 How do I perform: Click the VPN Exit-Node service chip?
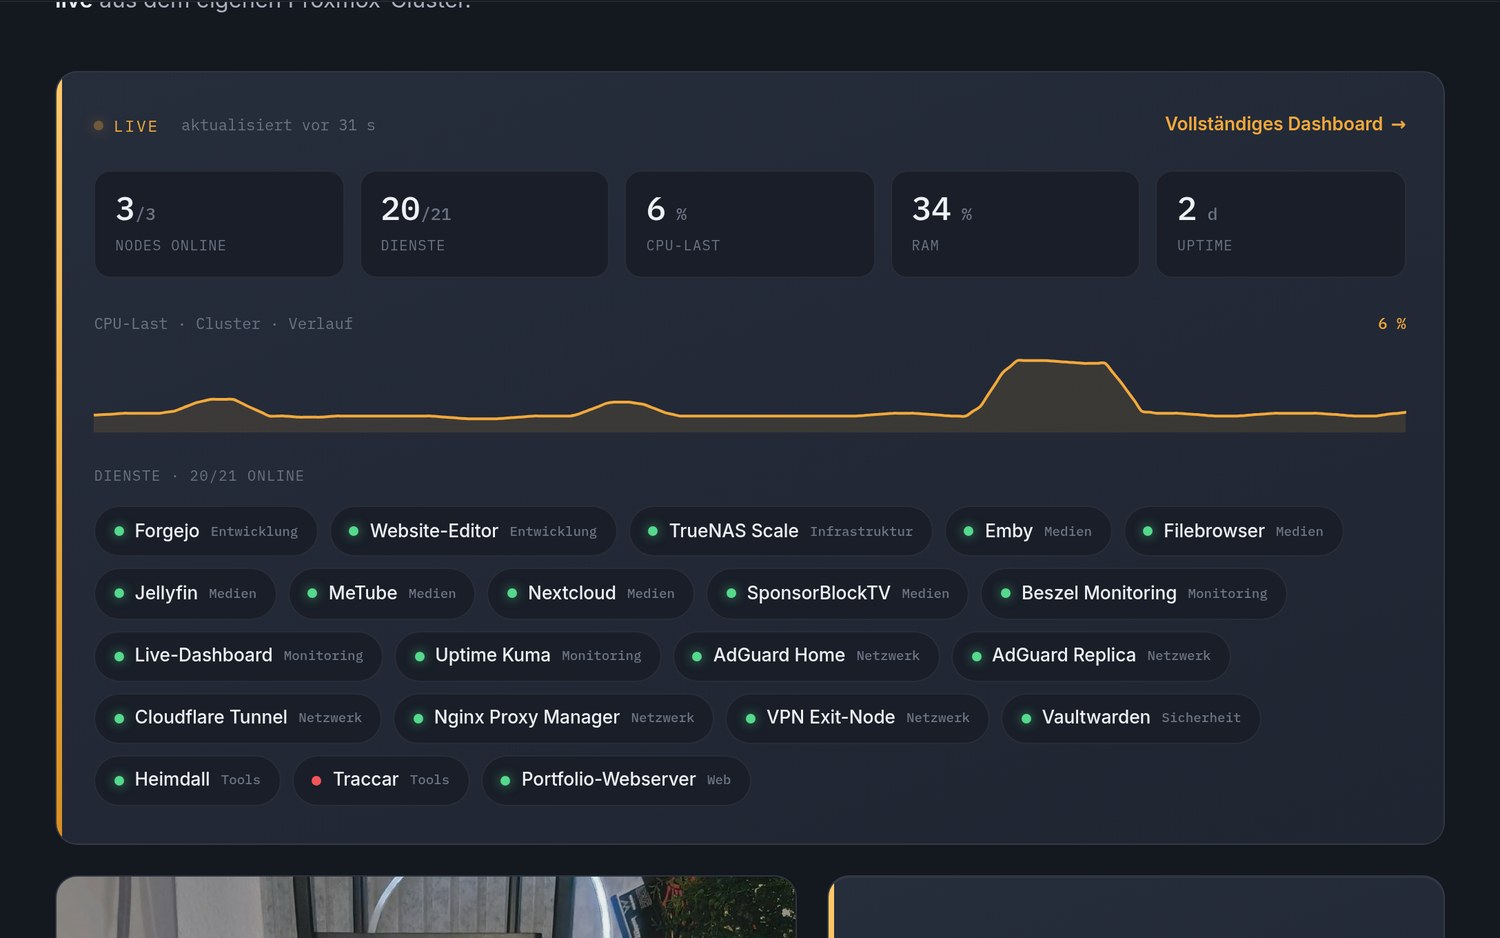[x=858, y=717]
